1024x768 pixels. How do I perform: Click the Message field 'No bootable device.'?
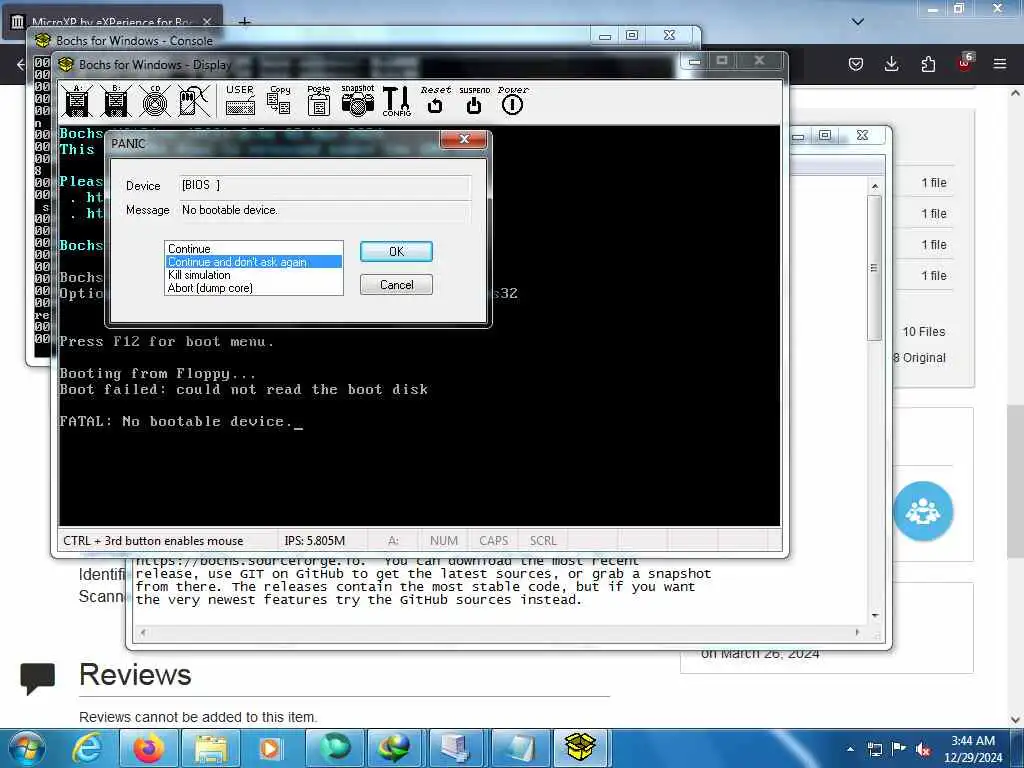[x=325, y=210]
